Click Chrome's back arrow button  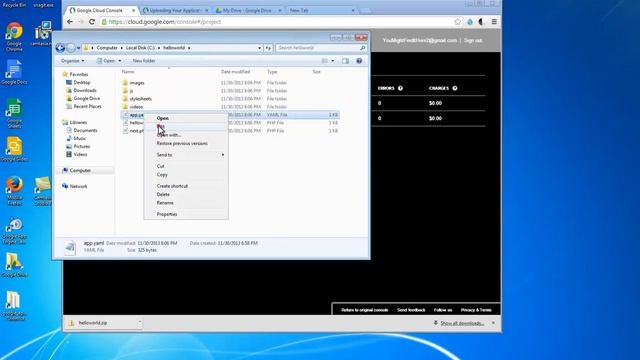pos(70,22)
